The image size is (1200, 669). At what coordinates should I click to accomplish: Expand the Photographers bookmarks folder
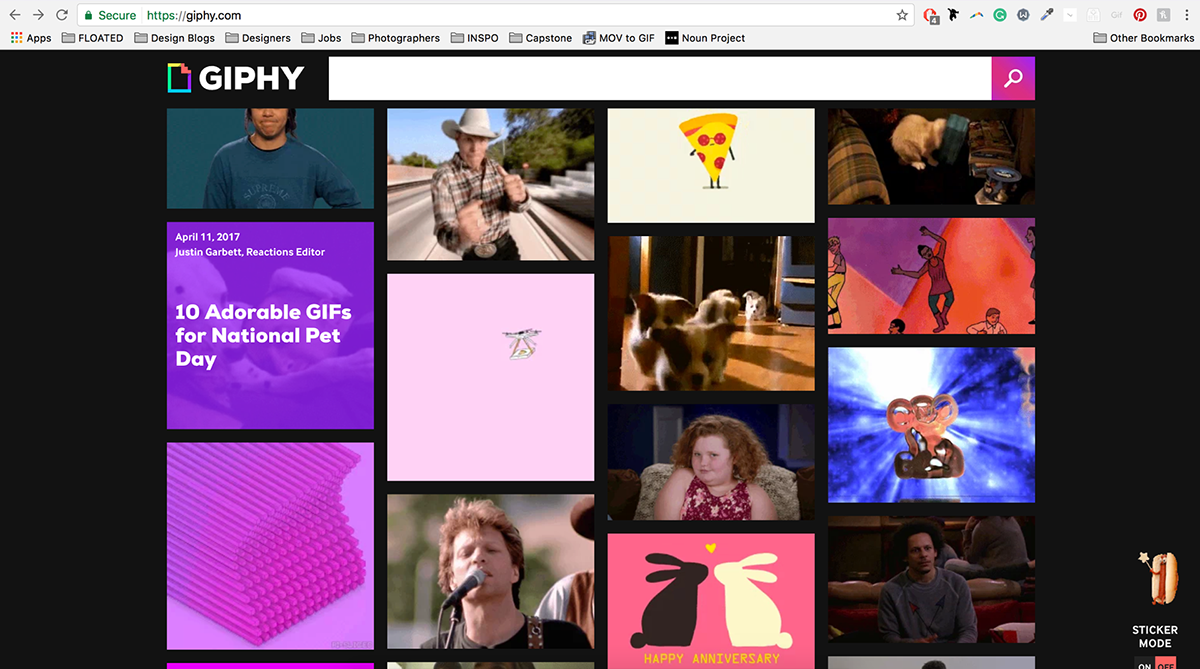click(395, 38)
